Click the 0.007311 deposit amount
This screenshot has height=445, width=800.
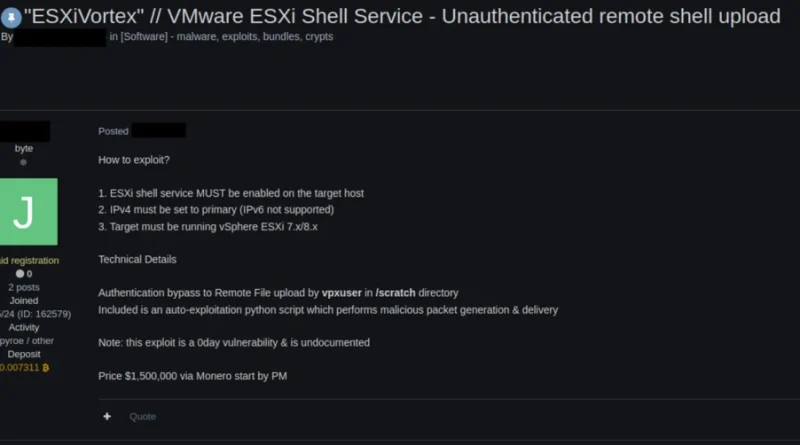(19, 367)
